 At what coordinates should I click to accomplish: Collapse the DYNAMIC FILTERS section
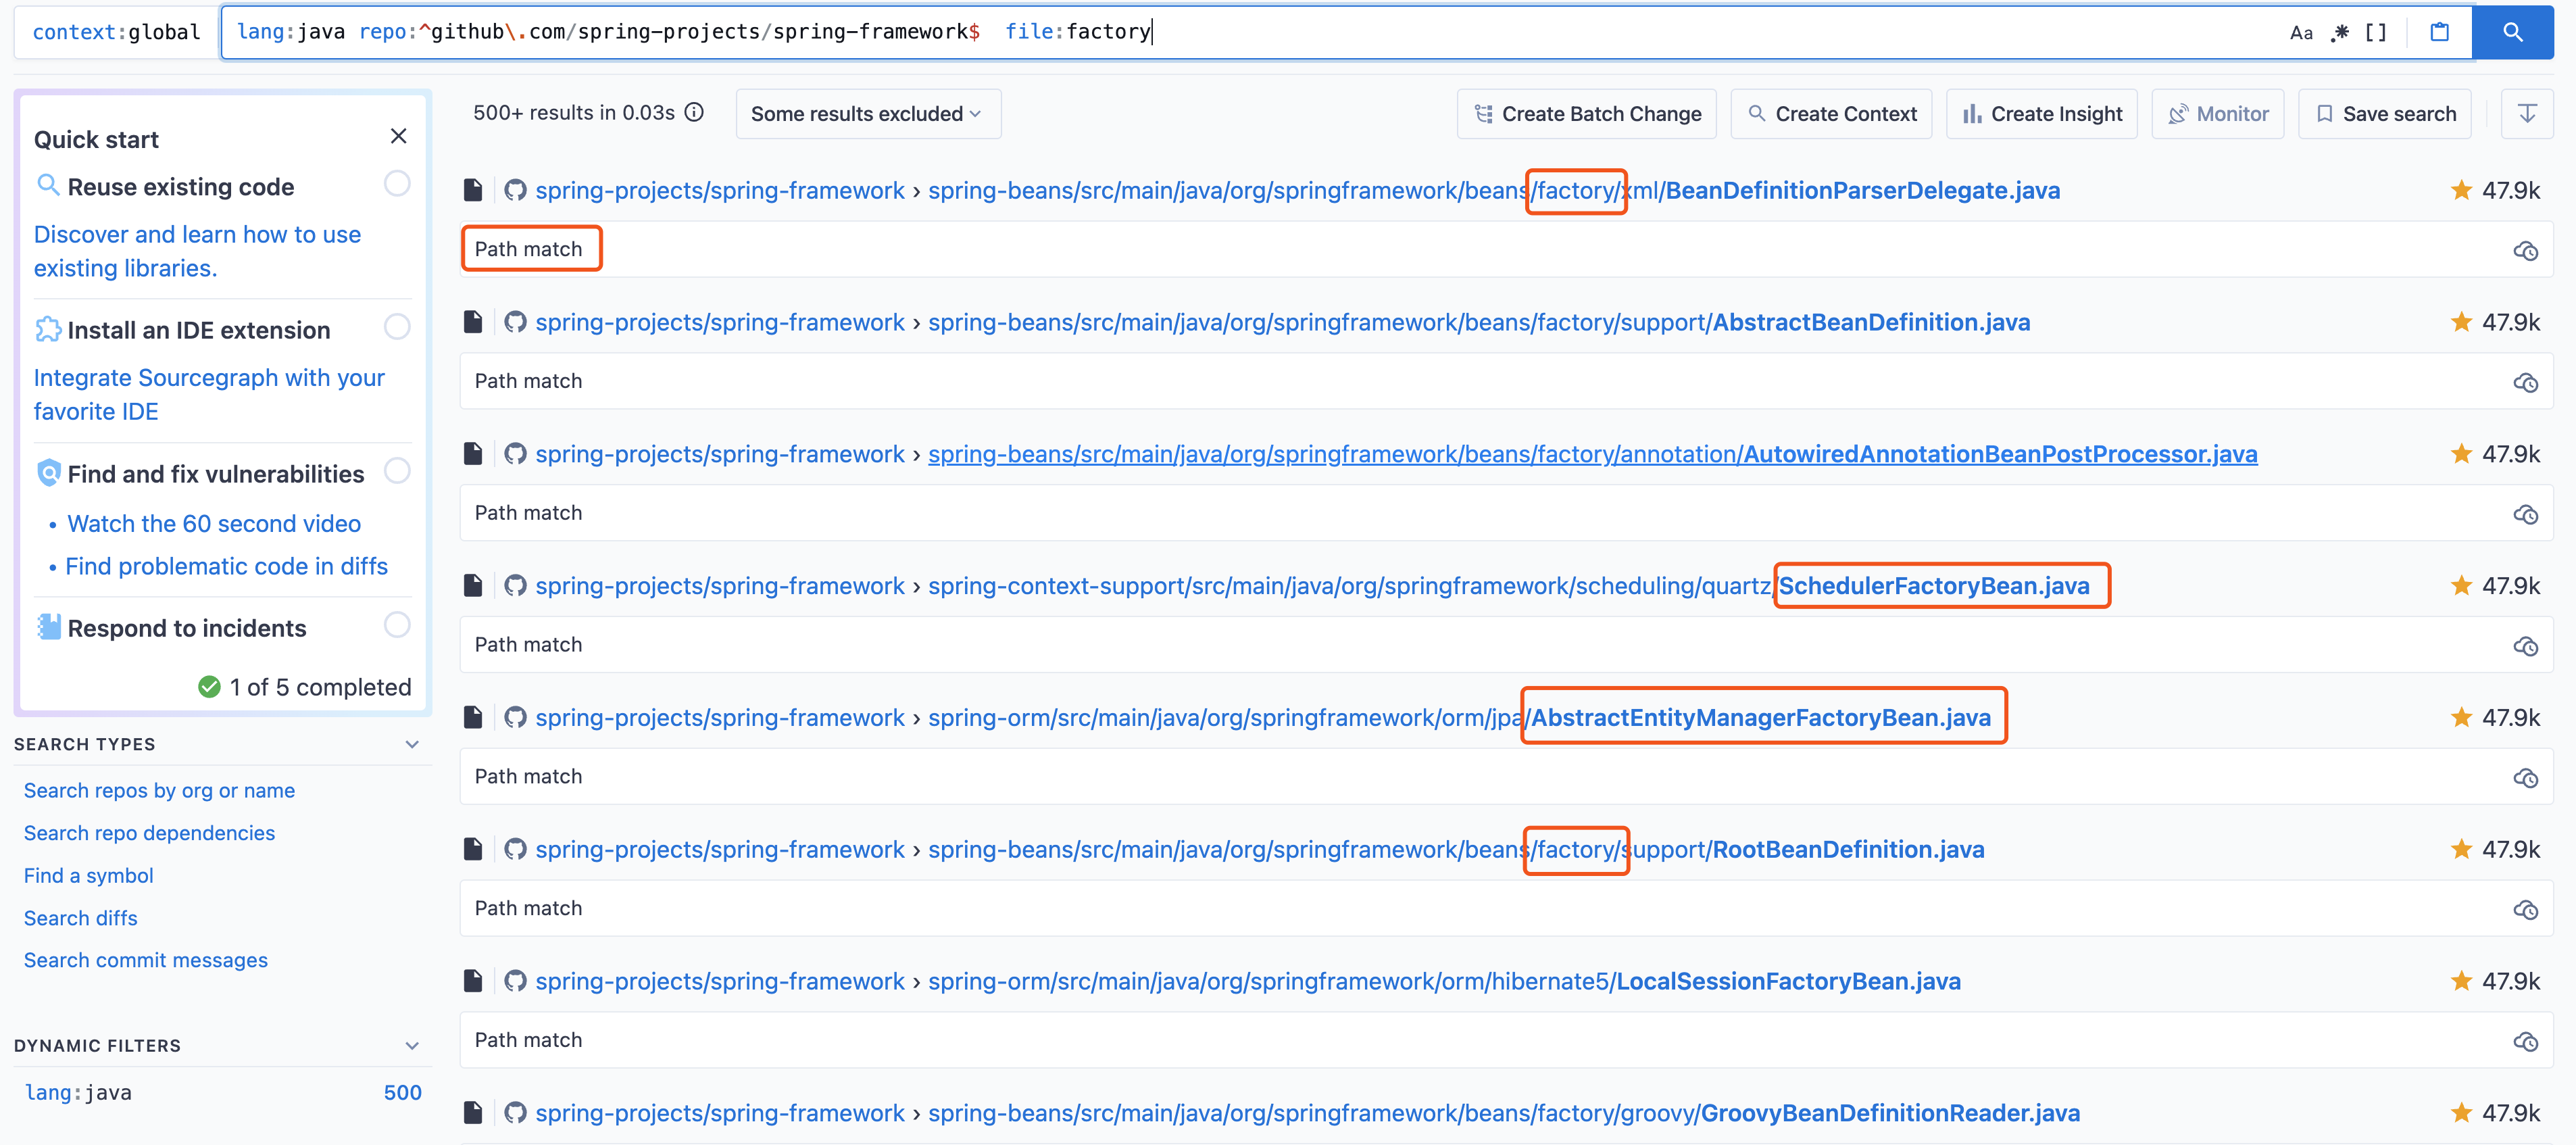click(412, 1046)
